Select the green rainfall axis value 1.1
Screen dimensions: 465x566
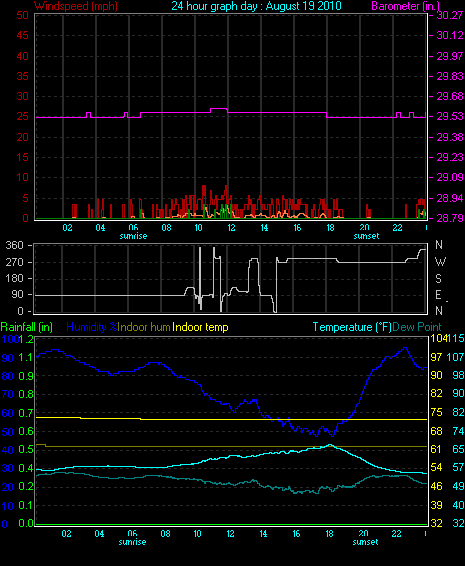(26, 357)
